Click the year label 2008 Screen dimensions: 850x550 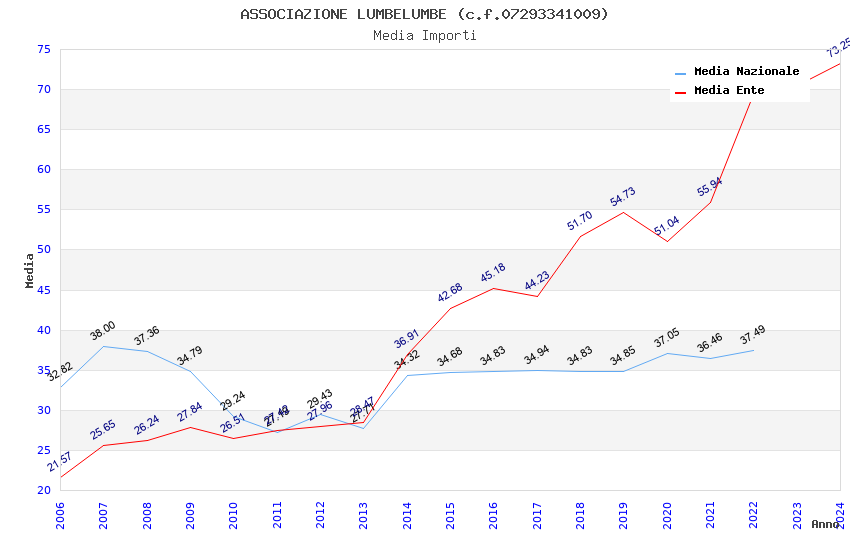147,515
